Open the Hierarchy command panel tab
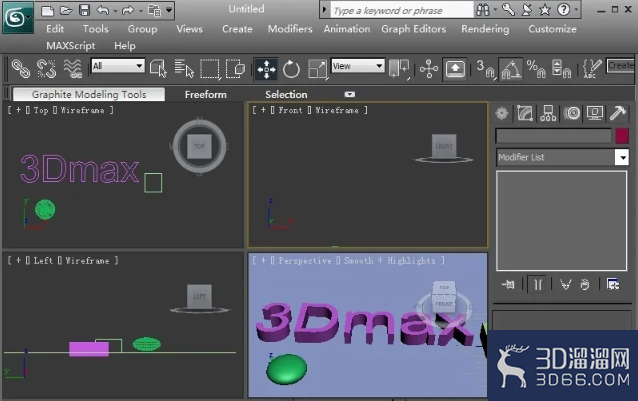This screenshot has width=638, height=401. click(548, 113)
